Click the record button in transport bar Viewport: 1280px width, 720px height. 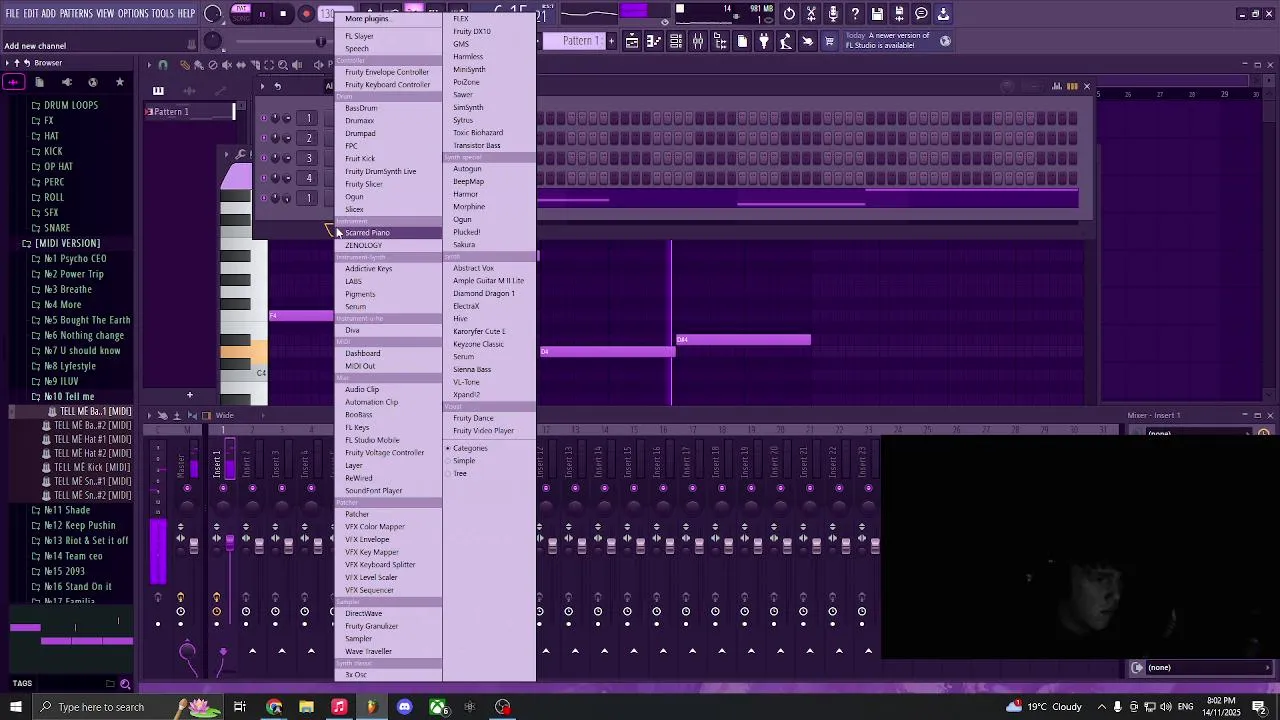tap(306, 14)
